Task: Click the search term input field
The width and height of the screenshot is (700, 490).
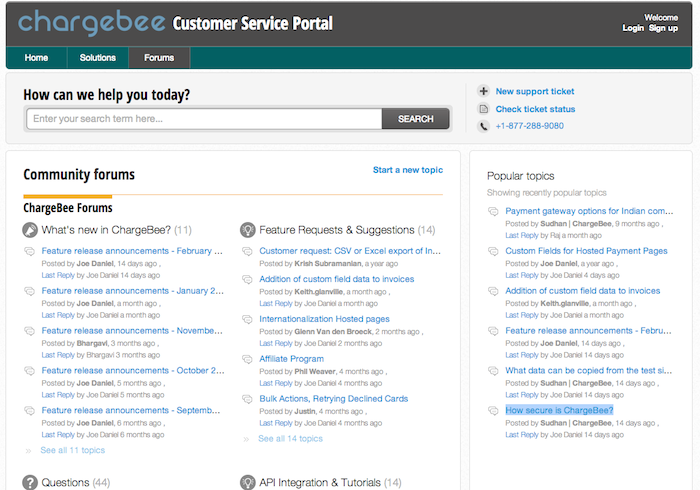Action: [x=204, y=119]
